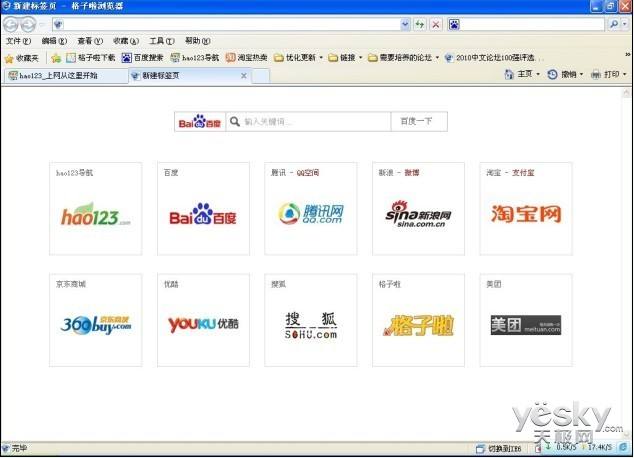This screenshot has height=458, width=634.
Task: Open the 360buy 京东商城 tile
Action: pos(96,320)
